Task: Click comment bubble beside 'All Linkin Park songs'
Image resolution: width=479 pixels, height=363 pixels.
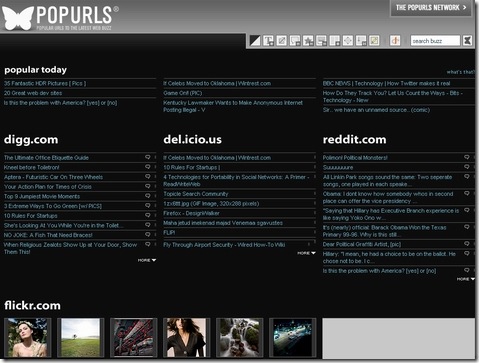Action: 467,176
